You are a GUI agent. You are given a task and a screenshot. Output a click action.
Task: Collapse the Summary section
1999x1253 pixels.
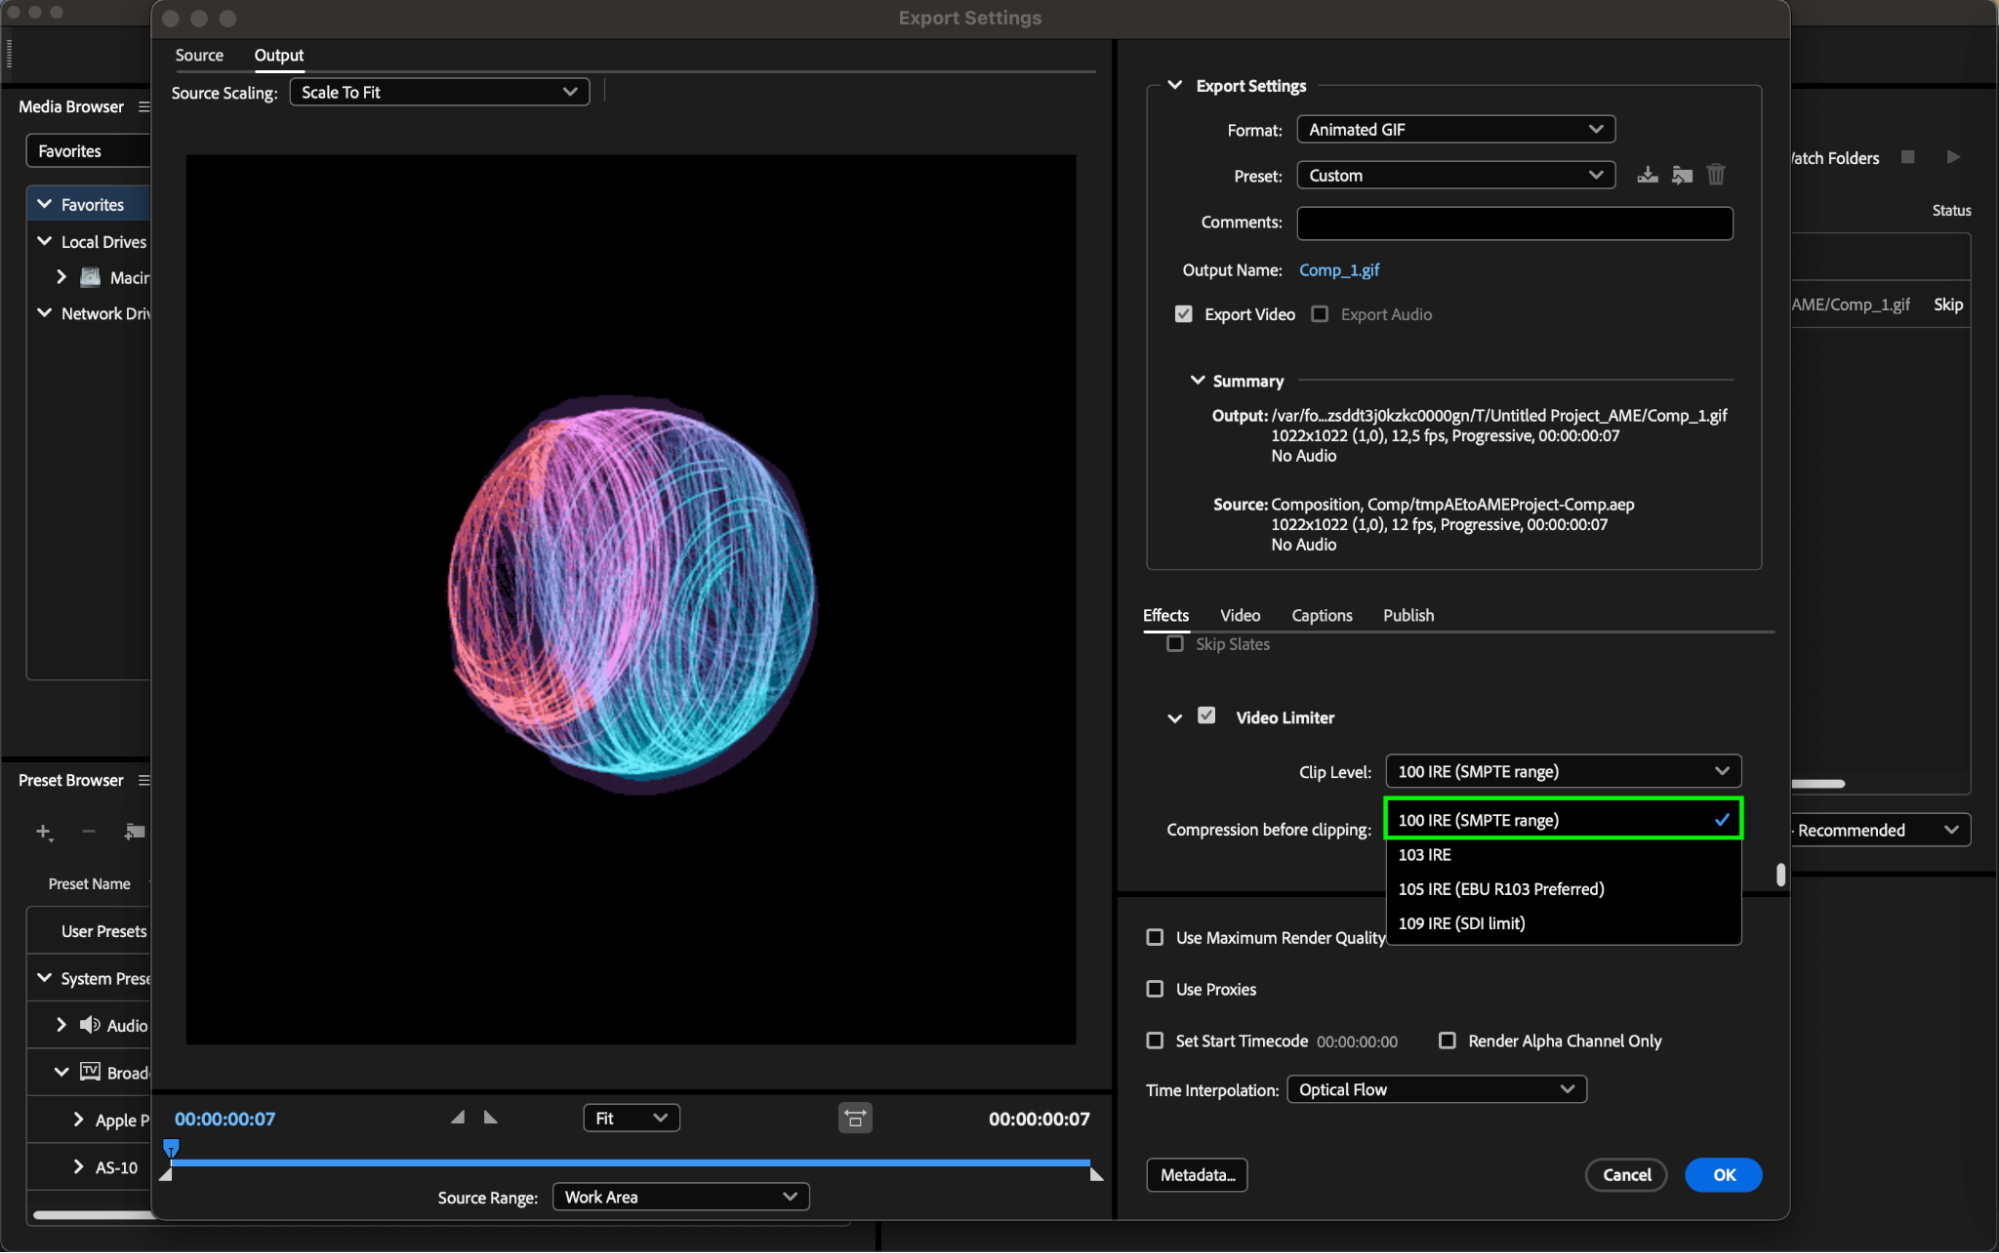(1197, 380)
